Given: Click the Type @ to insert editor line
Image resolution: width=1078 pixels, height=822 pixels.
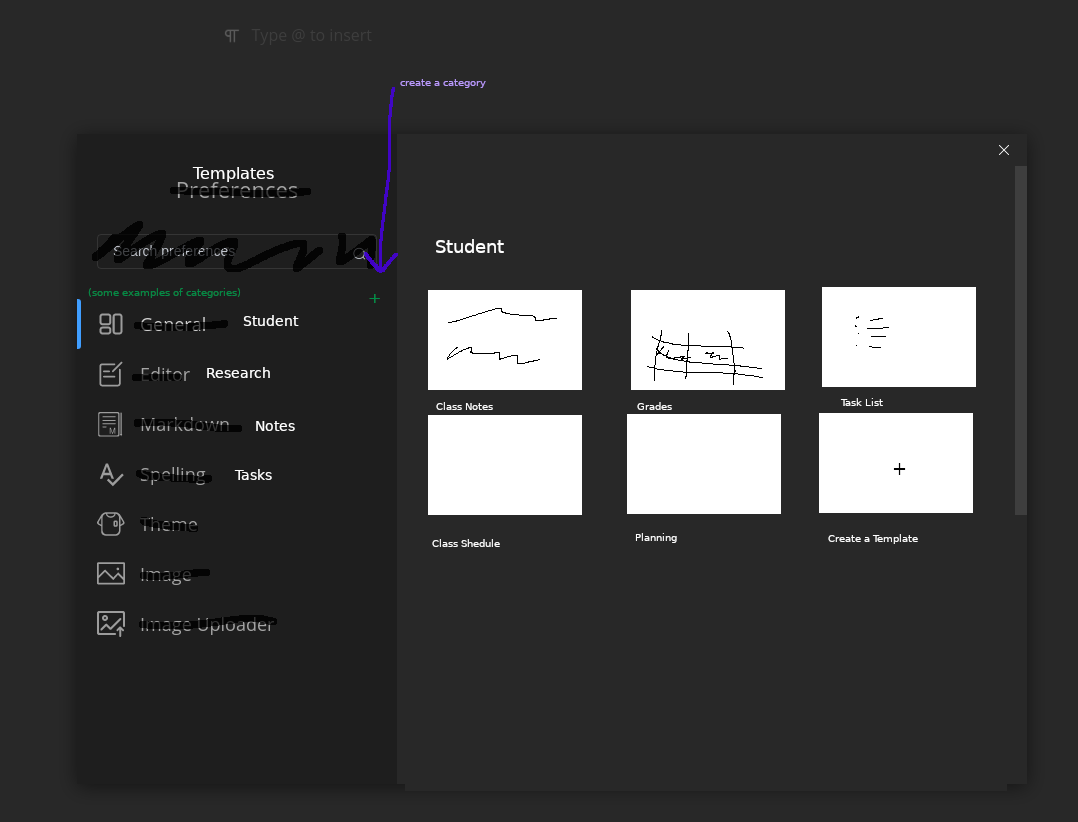Looking at the screenshot, I should (x=311, y=36).
